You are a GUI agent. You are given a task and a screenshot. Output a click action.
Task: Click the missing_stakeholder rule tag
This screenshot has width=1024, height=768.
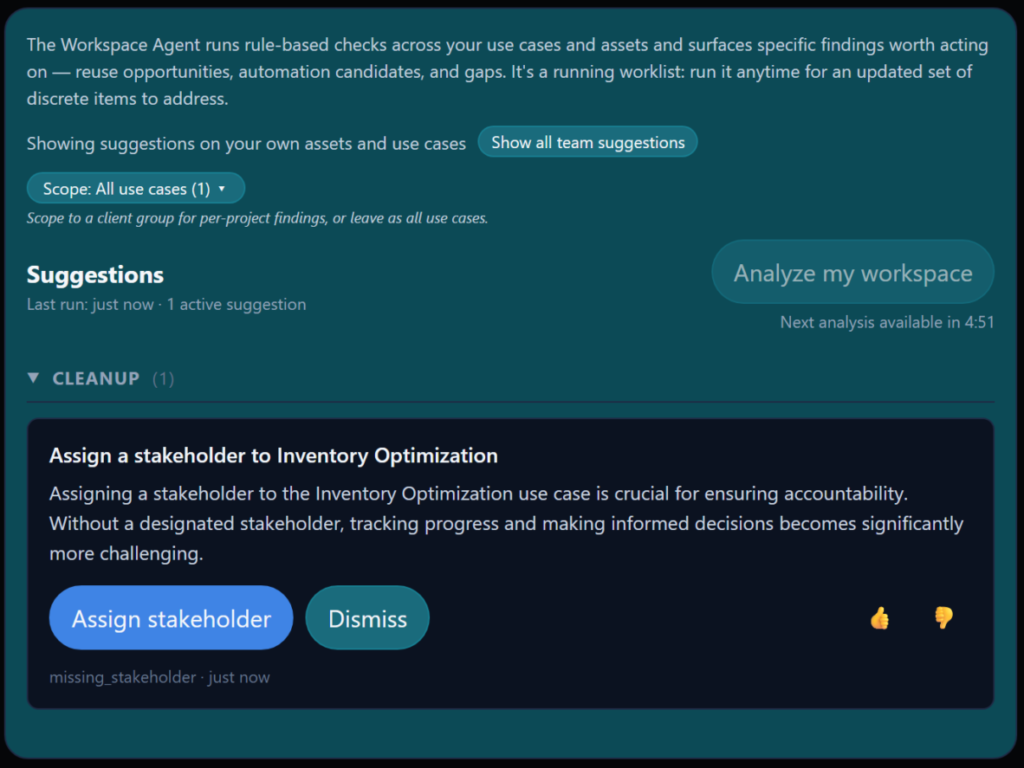[123, 677]
